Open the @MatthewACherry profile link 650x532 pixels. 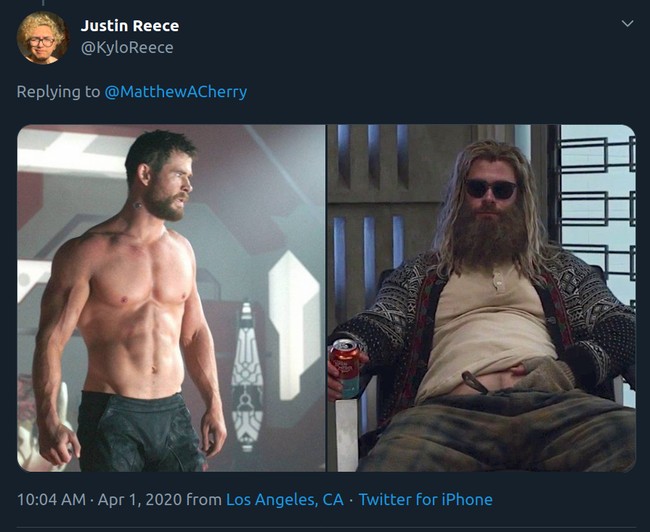(x=176, y=92)
